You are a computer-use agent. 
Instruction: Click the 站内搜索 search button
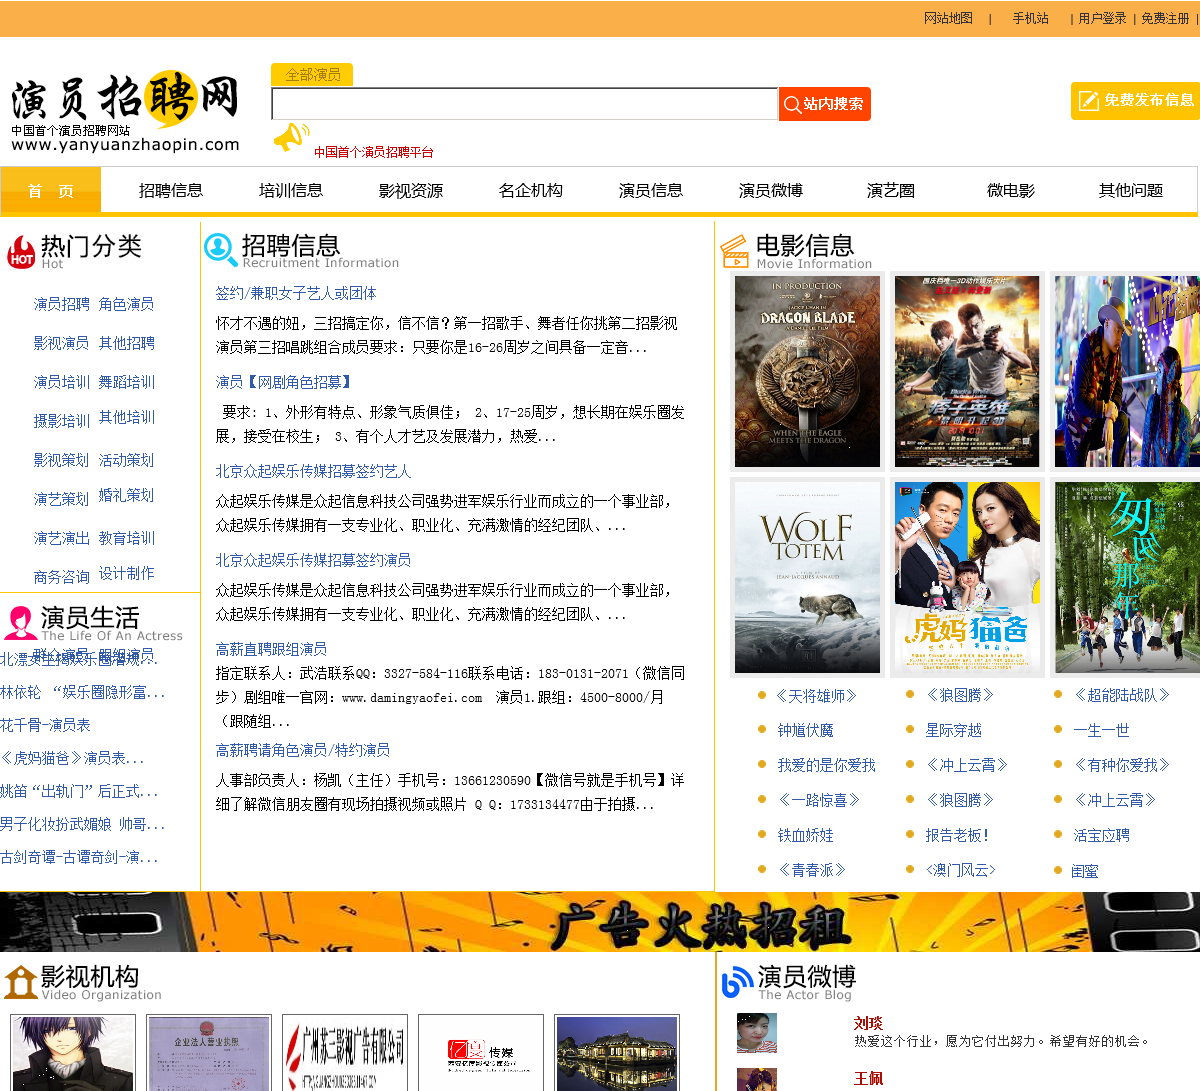825,104
